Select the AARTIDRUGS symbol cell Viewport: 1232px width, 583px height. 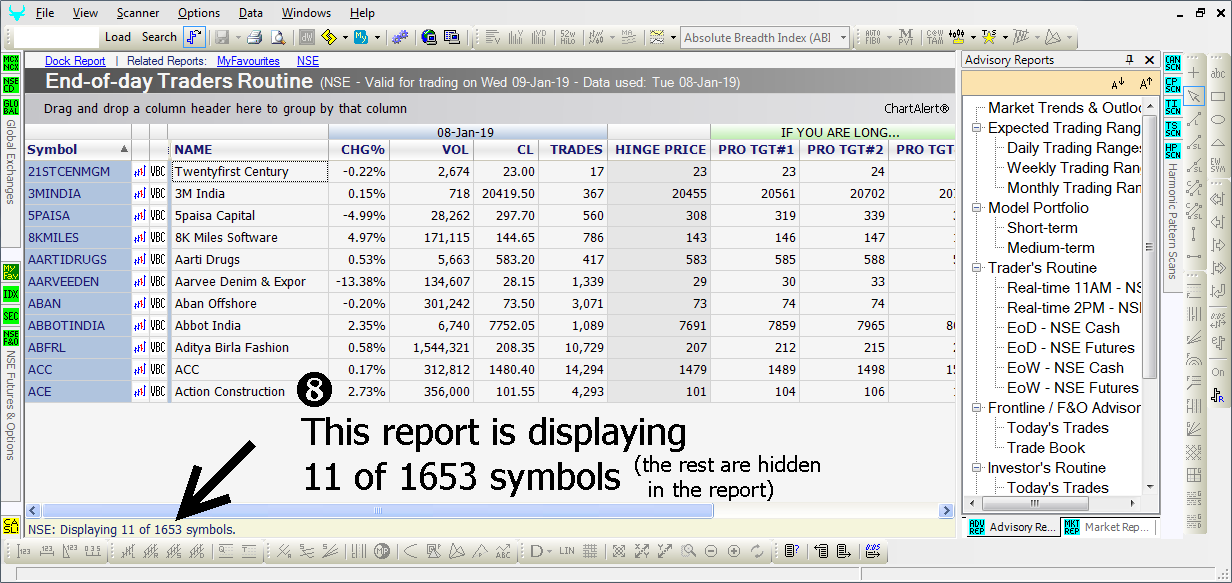(x=78, y=260)
